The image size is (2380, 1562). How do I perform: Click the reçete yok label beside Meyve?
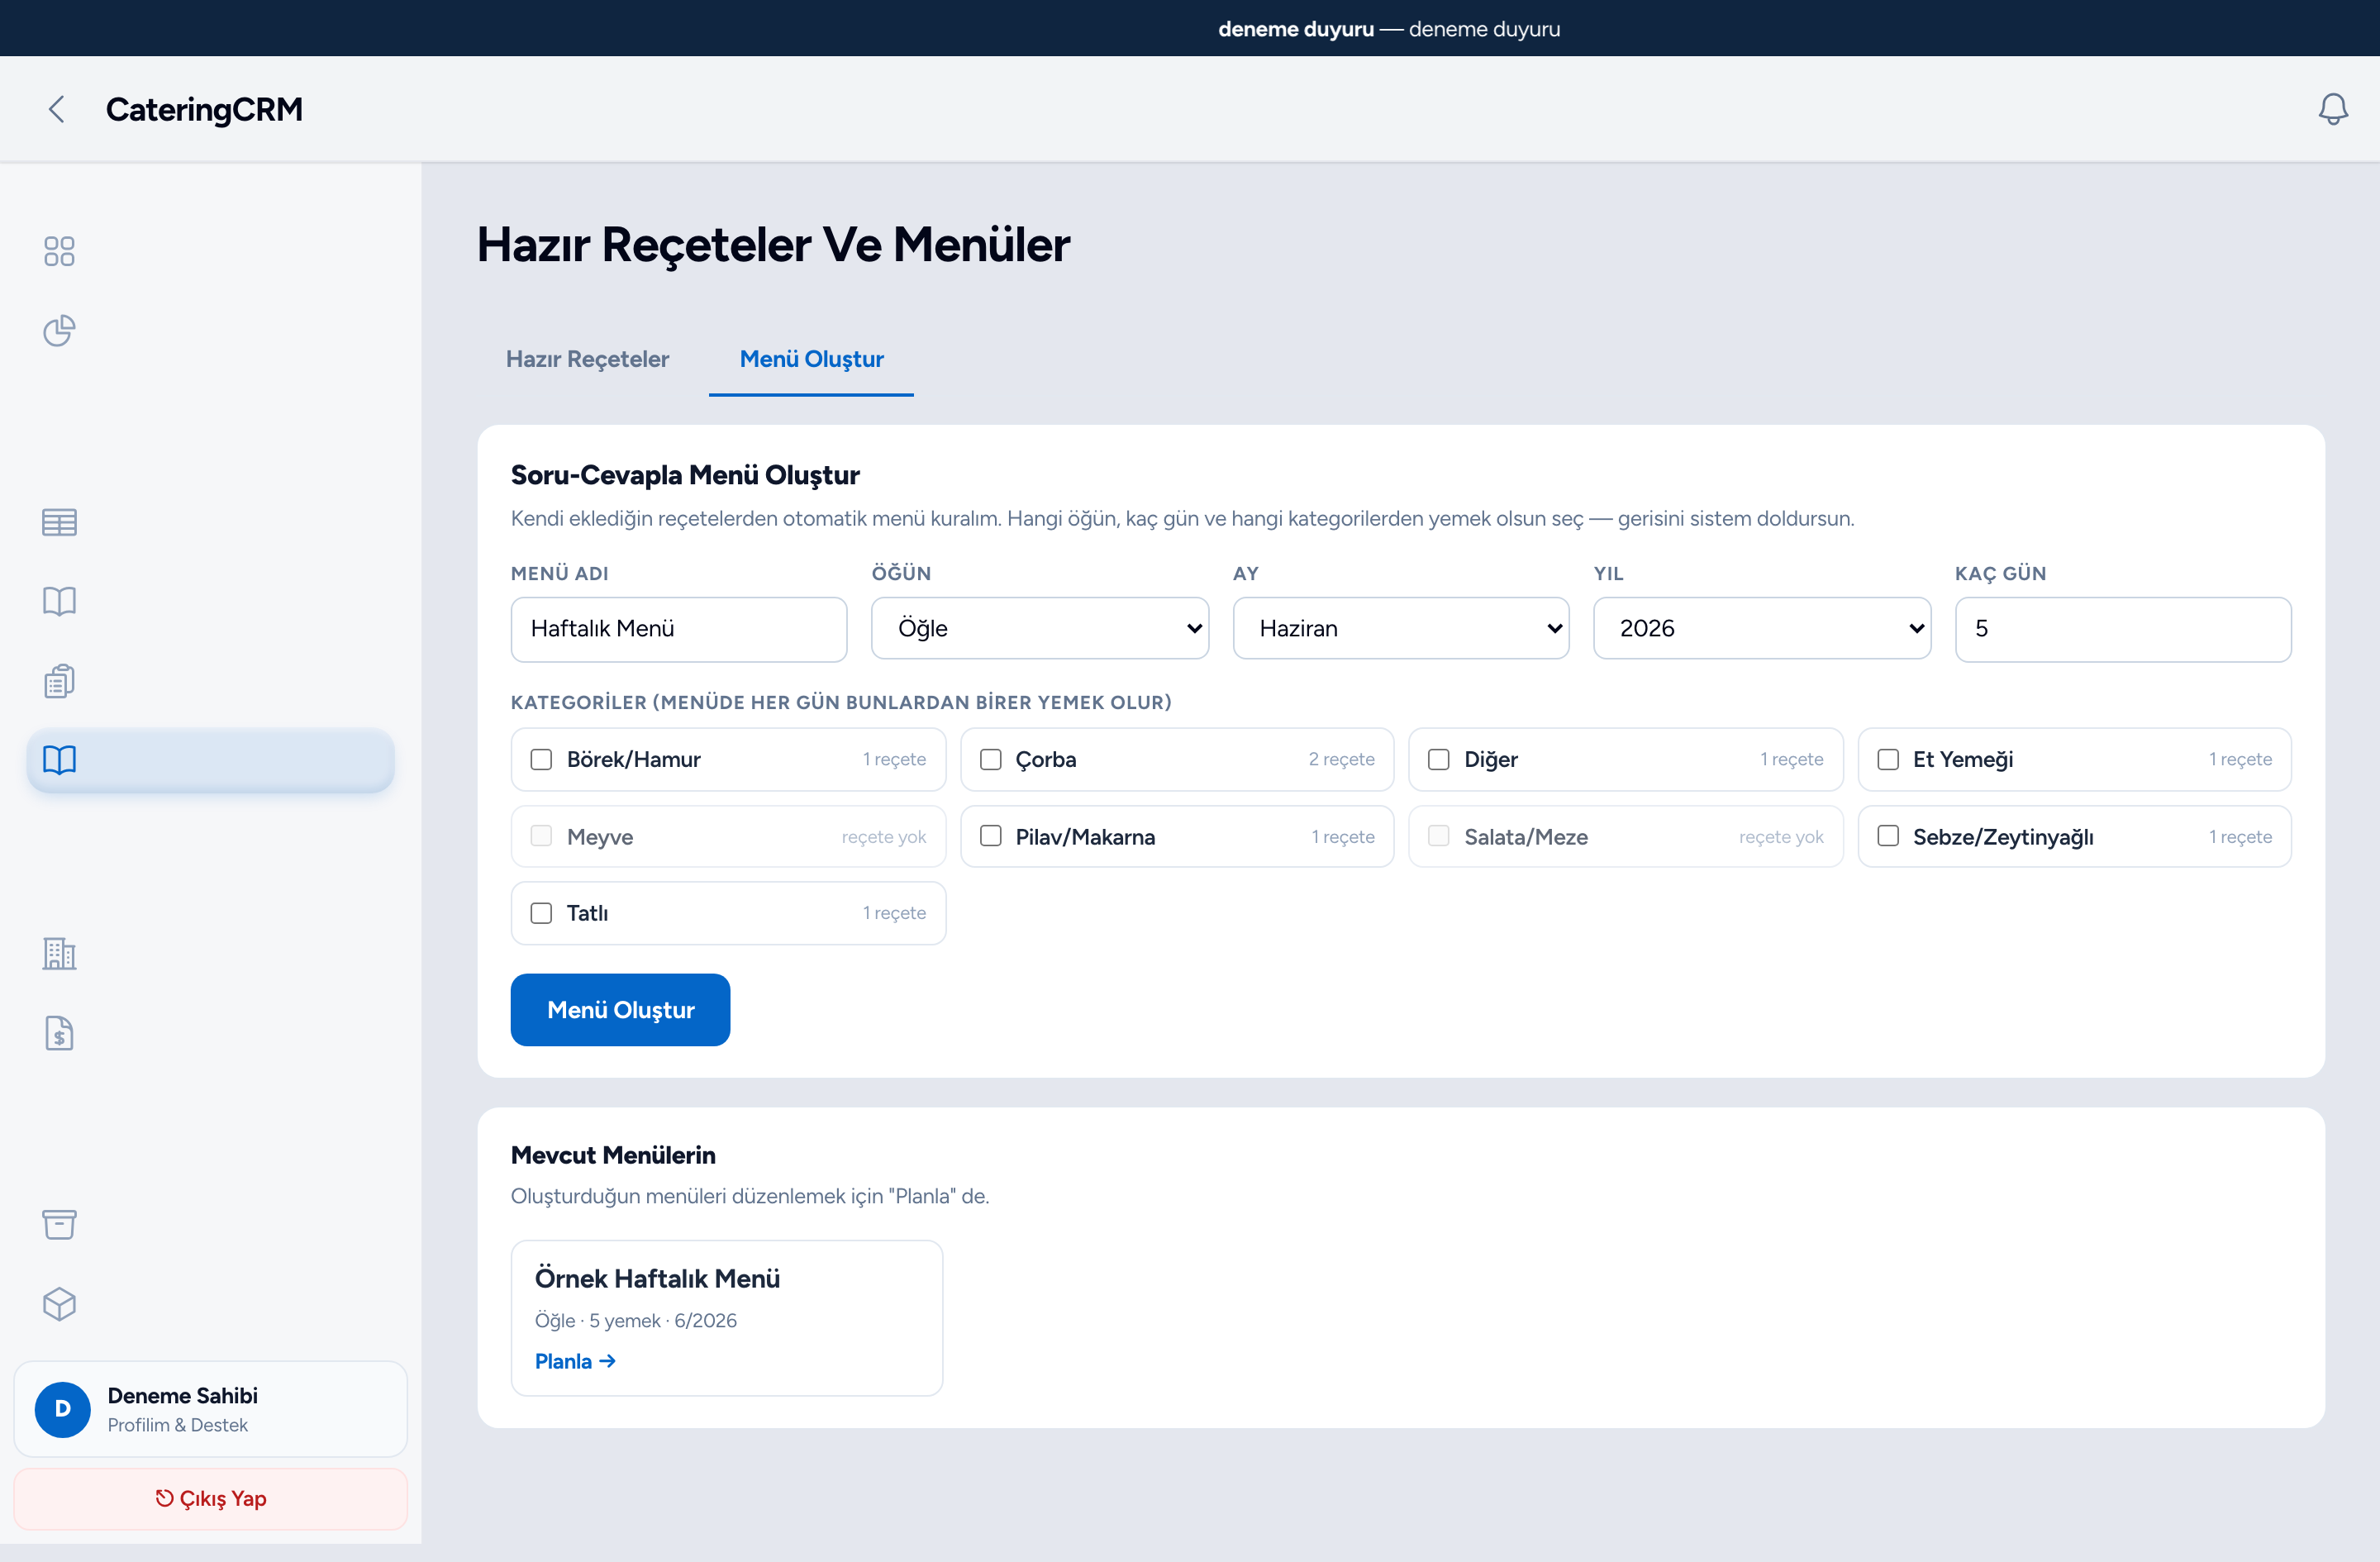[884, 837]
